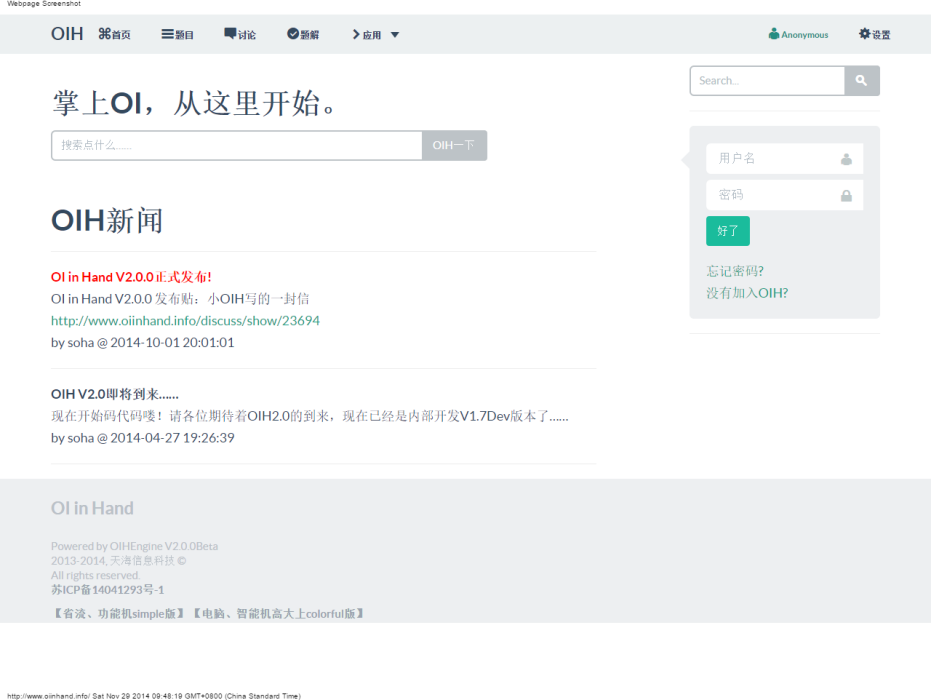Image resolution: width=931 pixels, height=700 pixels.
Task: Switch to the 省流、功能机simple版 version
Action: click(x=119, y=613)
